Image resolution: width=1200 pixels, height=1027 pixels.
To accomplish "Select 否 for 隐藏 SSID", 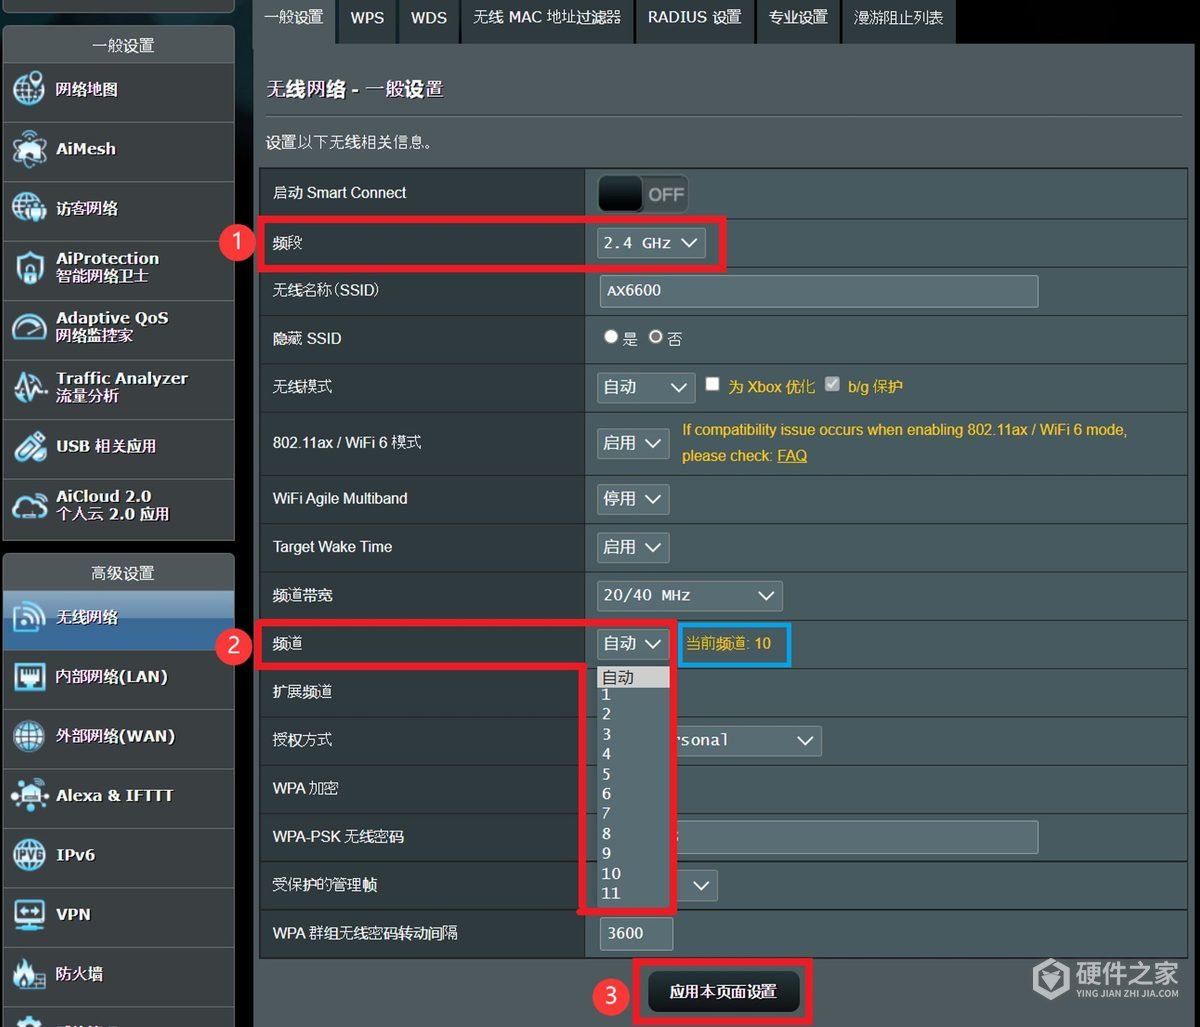I will pos(656,337).
